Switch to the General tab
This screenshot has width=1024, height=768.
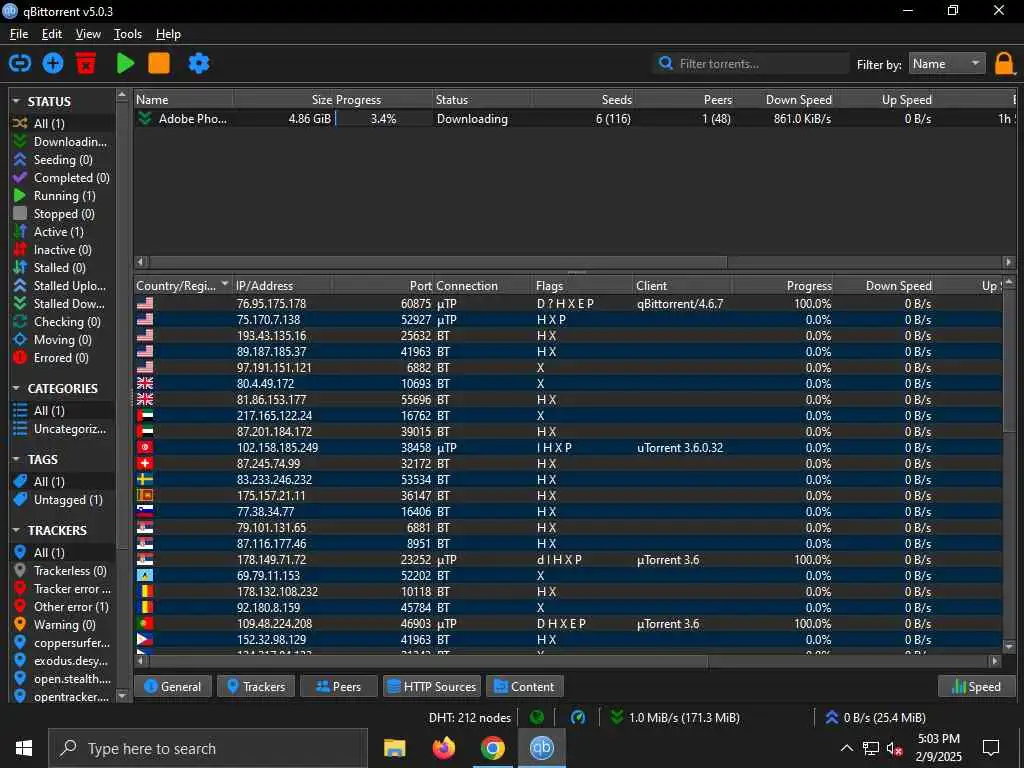click(x=172, y=686)
